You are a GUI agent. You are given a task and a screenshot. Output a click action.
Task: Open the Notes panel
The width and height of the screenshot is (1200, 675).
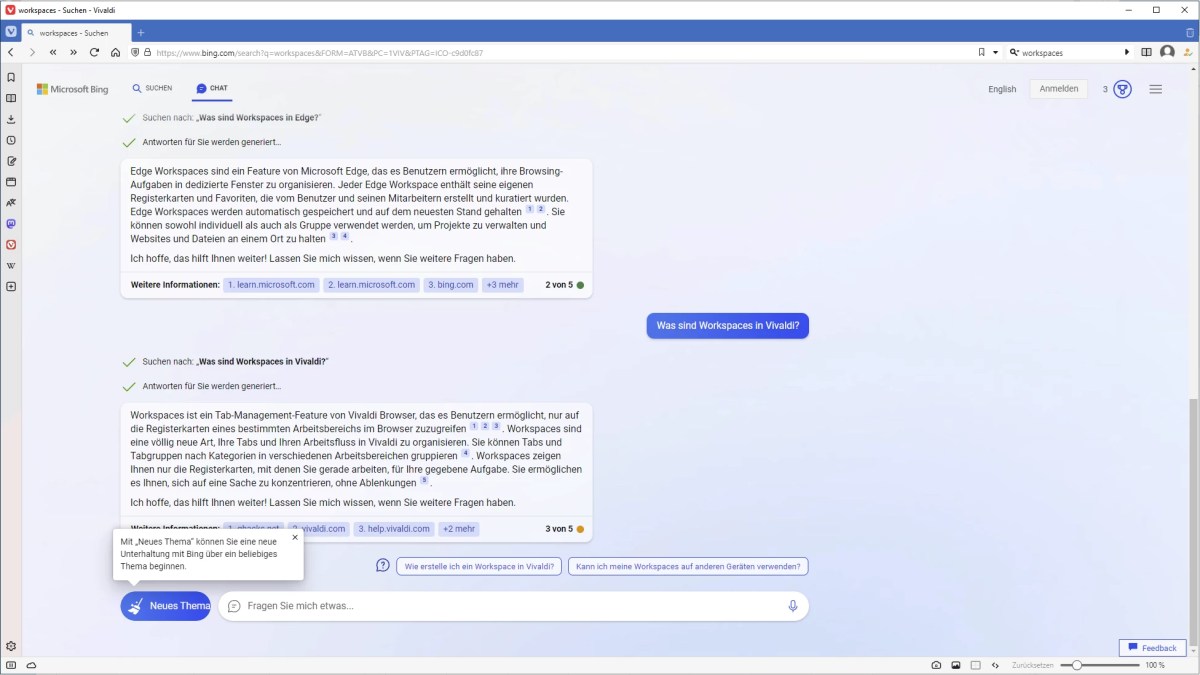(x=11, y=161)
